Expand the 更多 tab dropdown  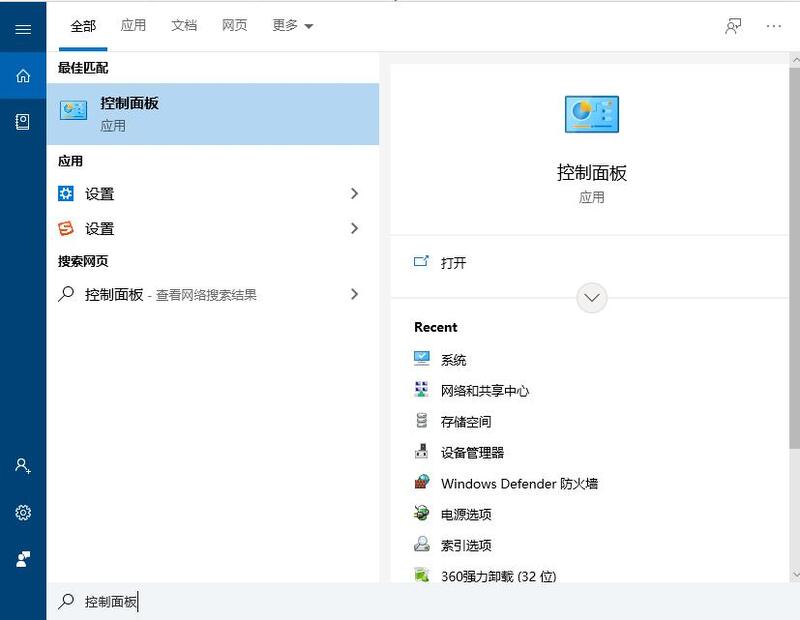290,24
